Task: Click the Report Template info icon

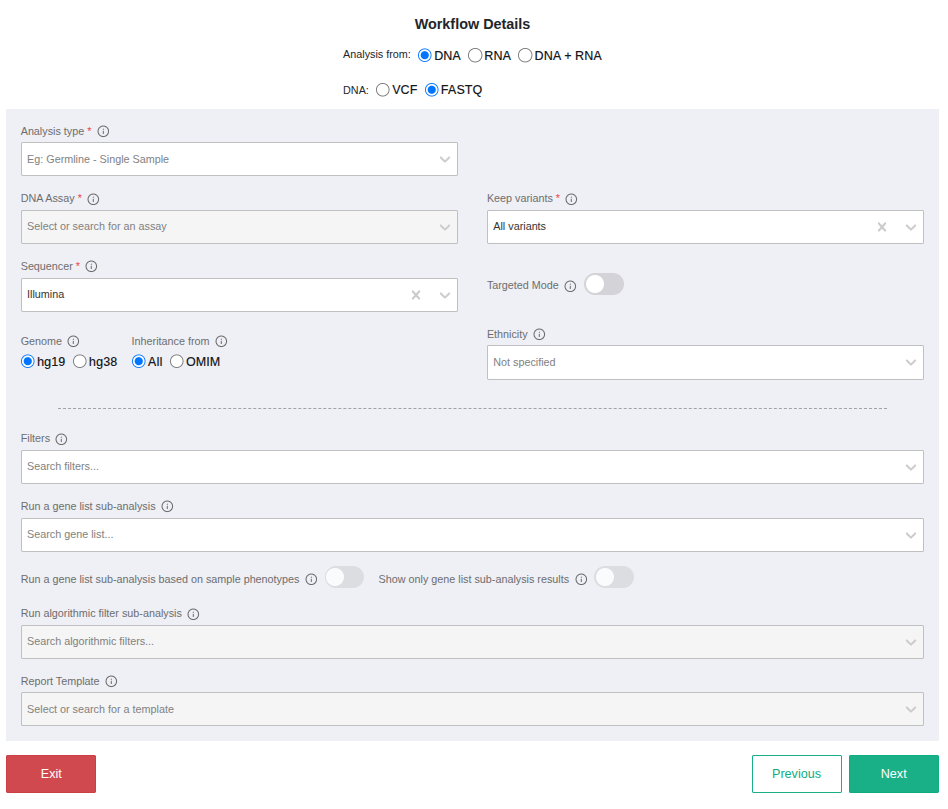Action: 111,682
